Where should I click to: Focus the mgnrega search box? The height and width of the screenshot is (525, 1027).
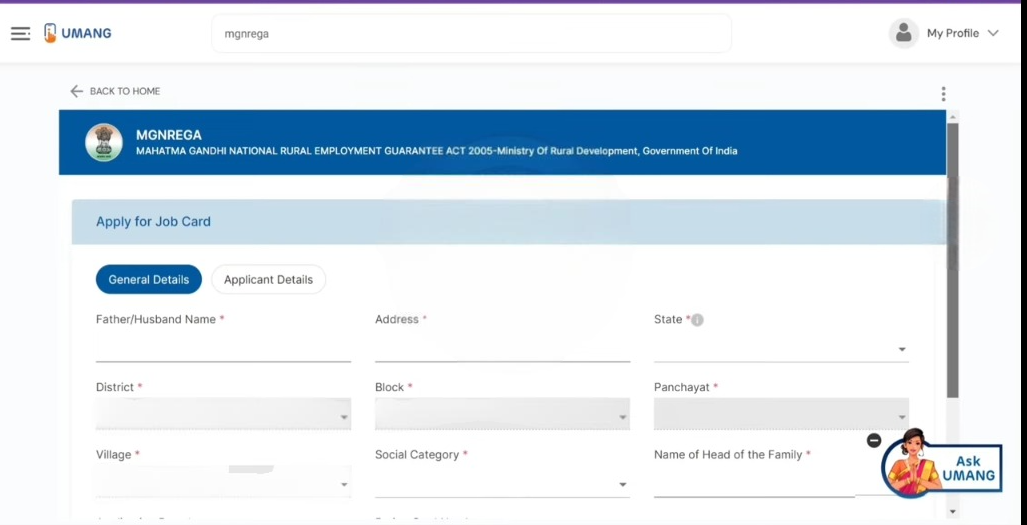click(x=471, y=33)
